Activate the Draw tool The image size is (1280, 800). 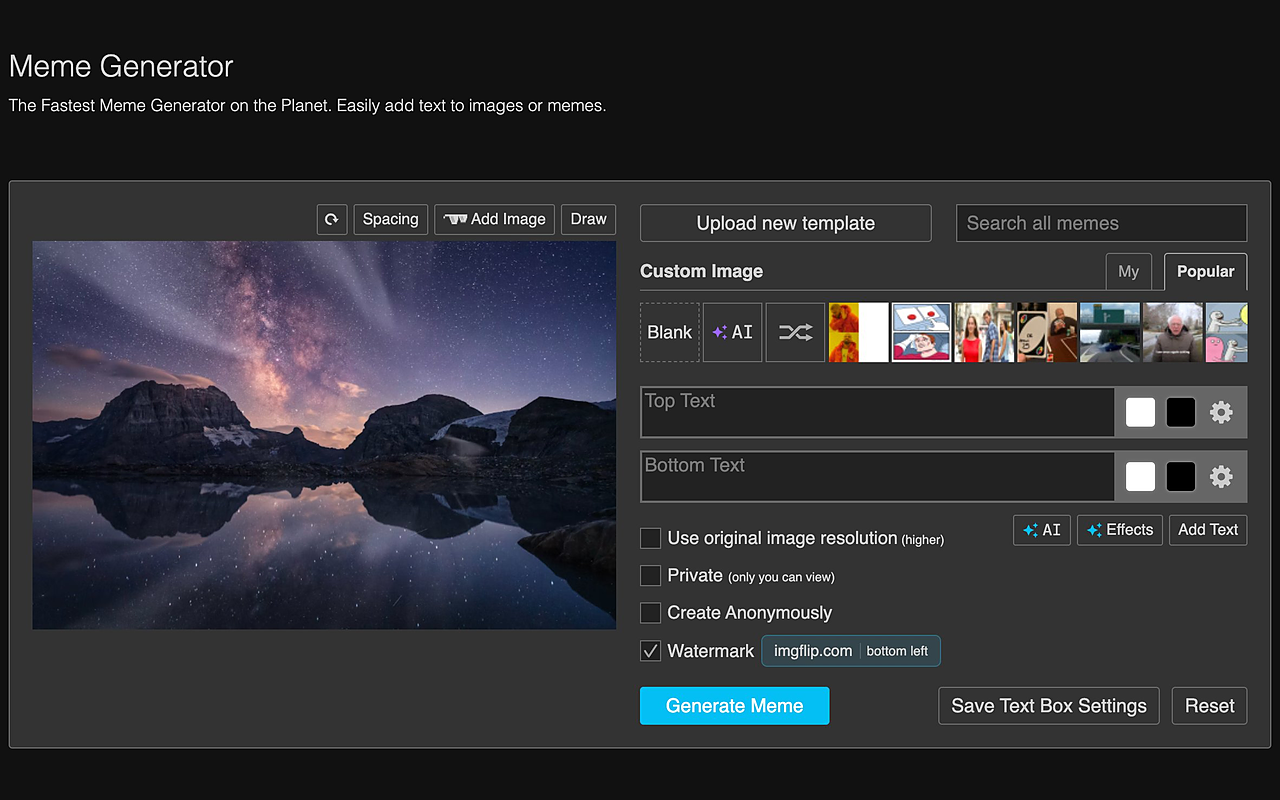pyautogui.click(x=589, y=219)
